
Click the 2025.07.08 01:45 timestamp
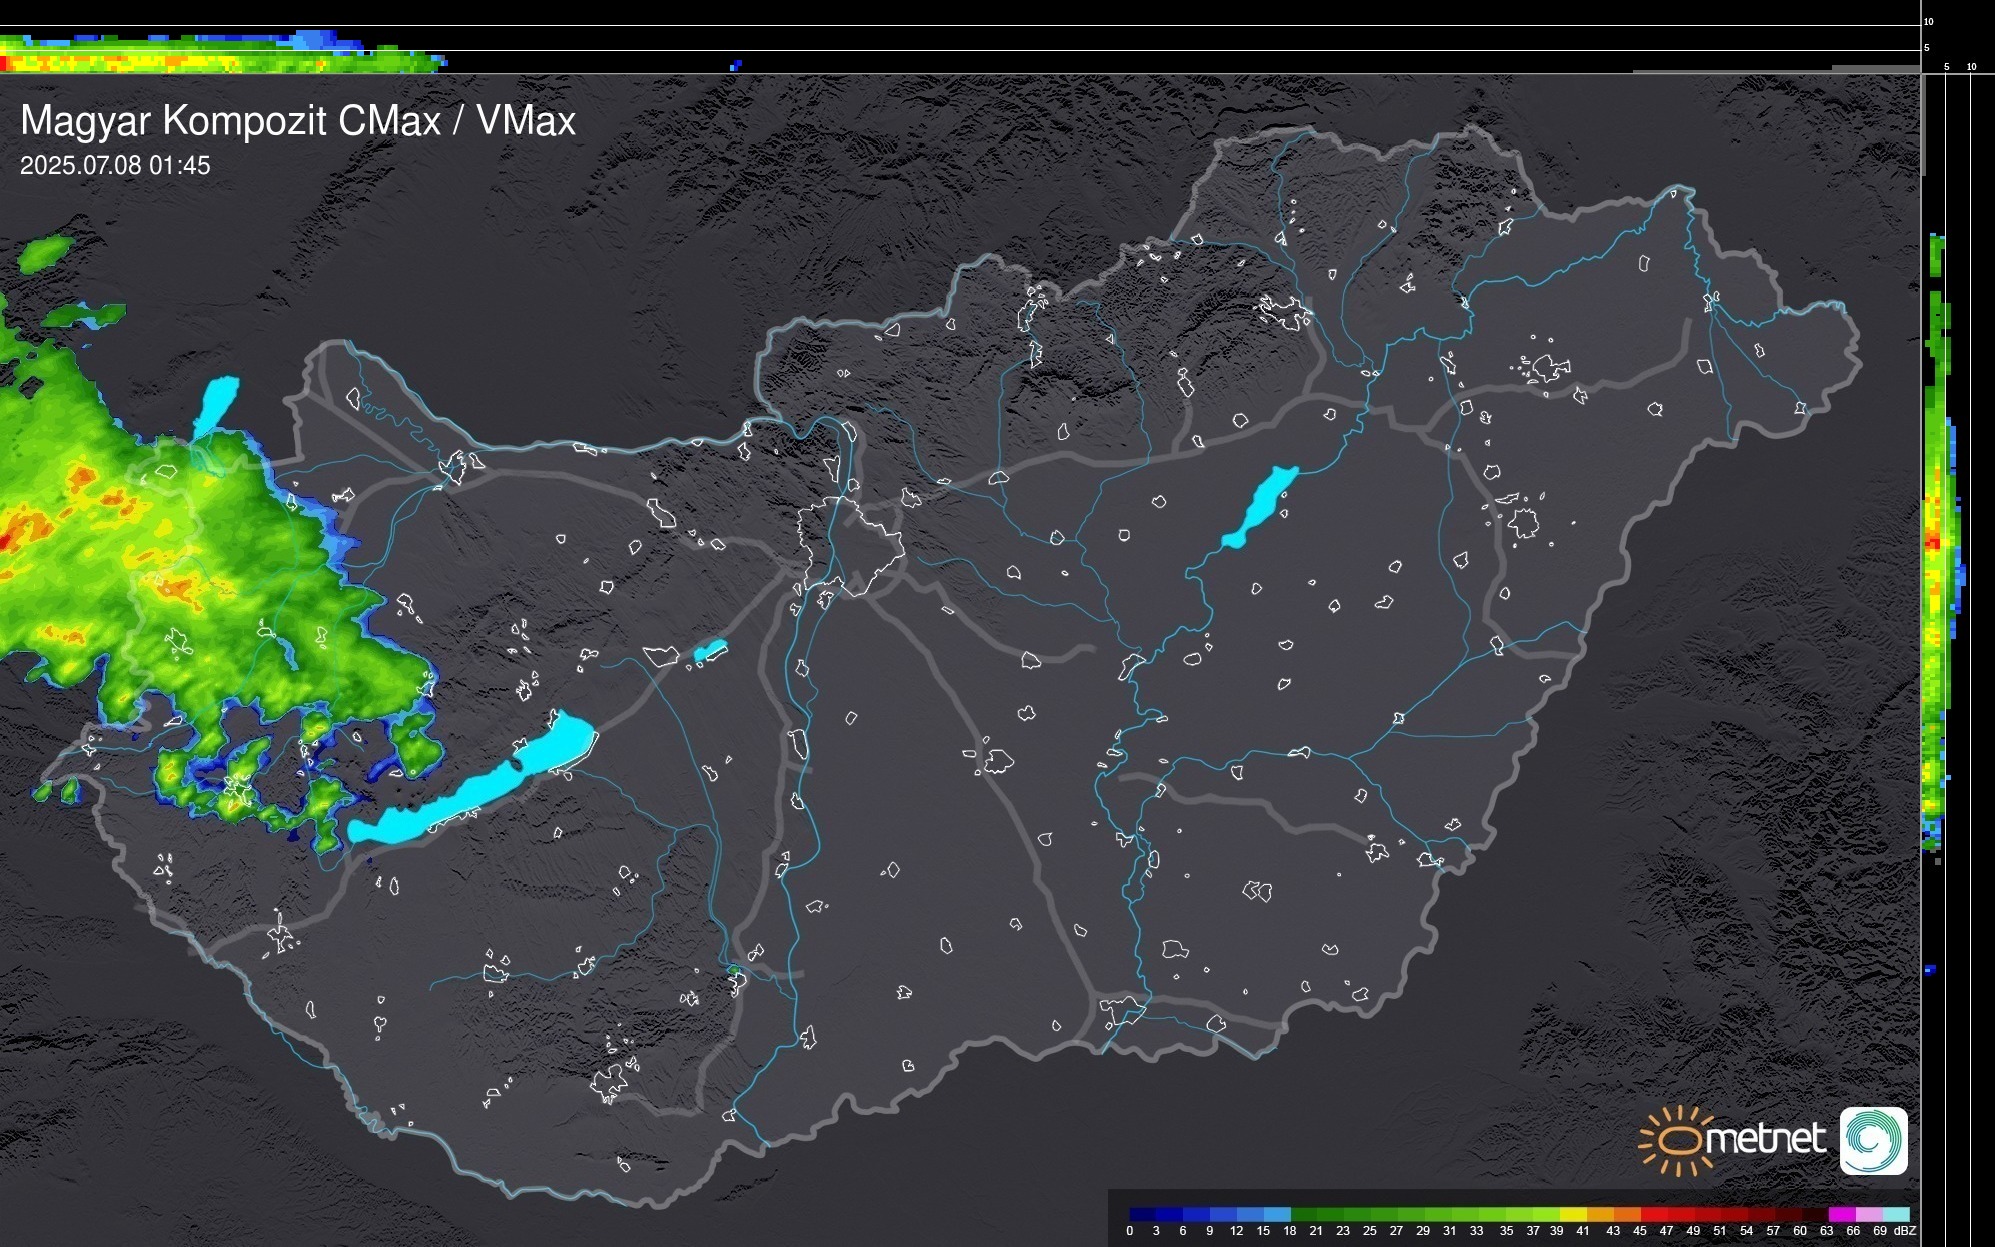point(115,165)
